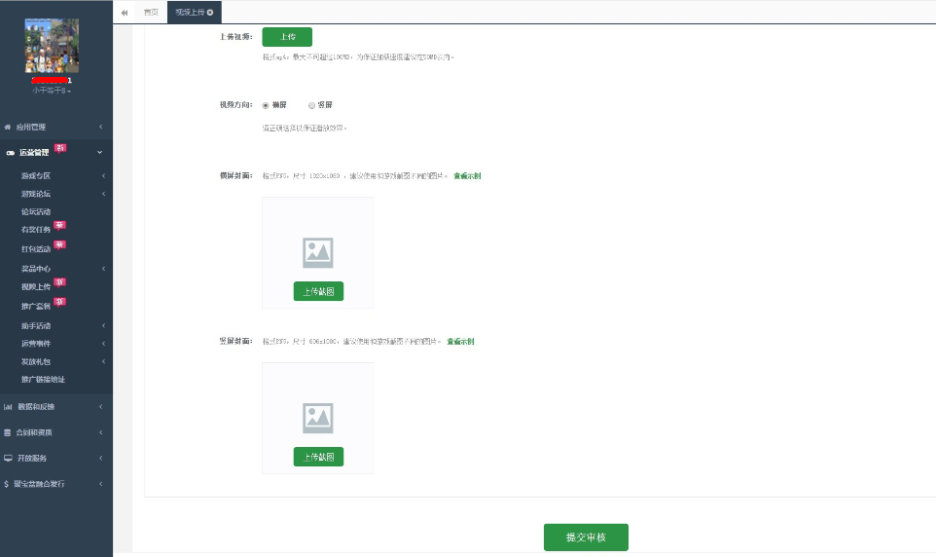Image resolution: width=936 pixels, height=557 pixels.
Task: Click the dollar icon in the bottom sidebar item
Action: tap(7, 484)
